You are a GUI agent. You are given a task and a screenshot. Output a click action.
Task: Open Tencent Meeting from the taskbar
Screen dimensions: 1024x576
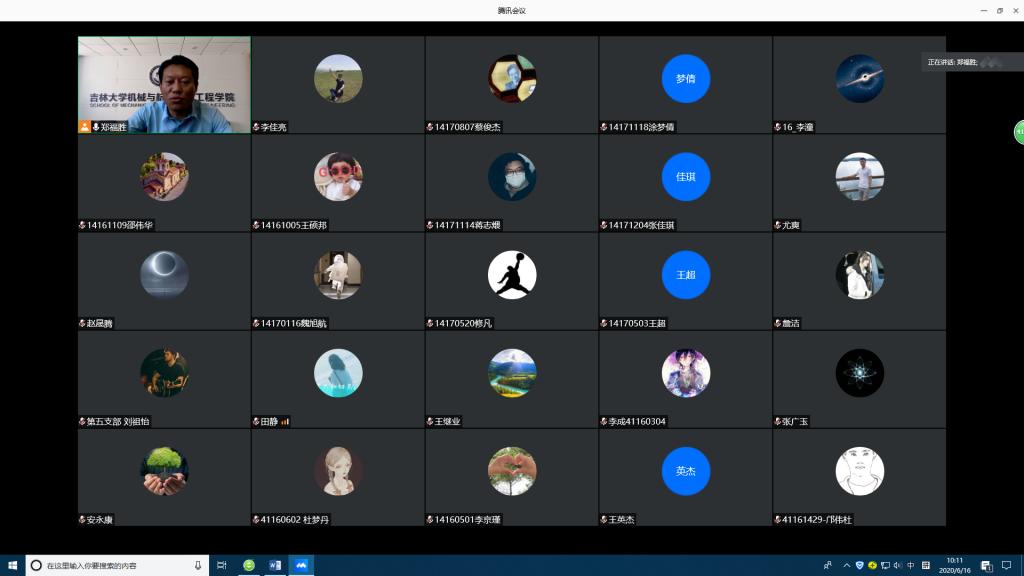point(300,565)
